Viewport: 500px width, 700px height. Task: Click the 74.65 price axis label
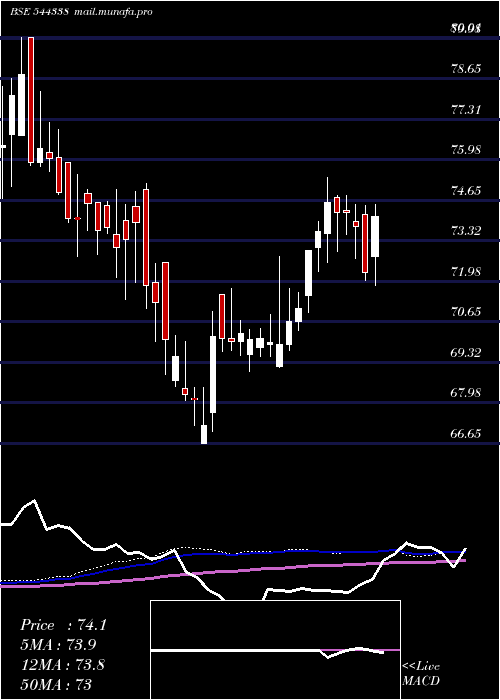point(466,191)
